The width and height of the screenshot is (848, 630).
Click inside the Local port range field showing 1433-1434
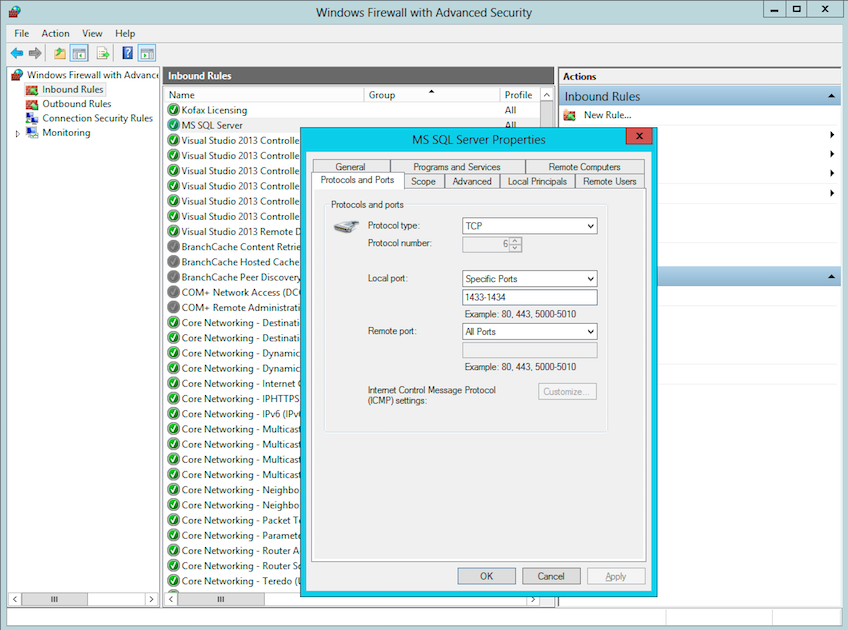coord(529,297)
